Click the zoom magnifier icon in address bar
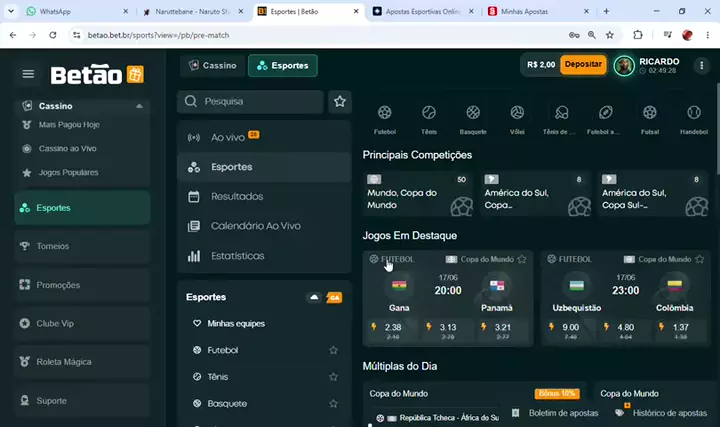720x427 pixels. 592,35
